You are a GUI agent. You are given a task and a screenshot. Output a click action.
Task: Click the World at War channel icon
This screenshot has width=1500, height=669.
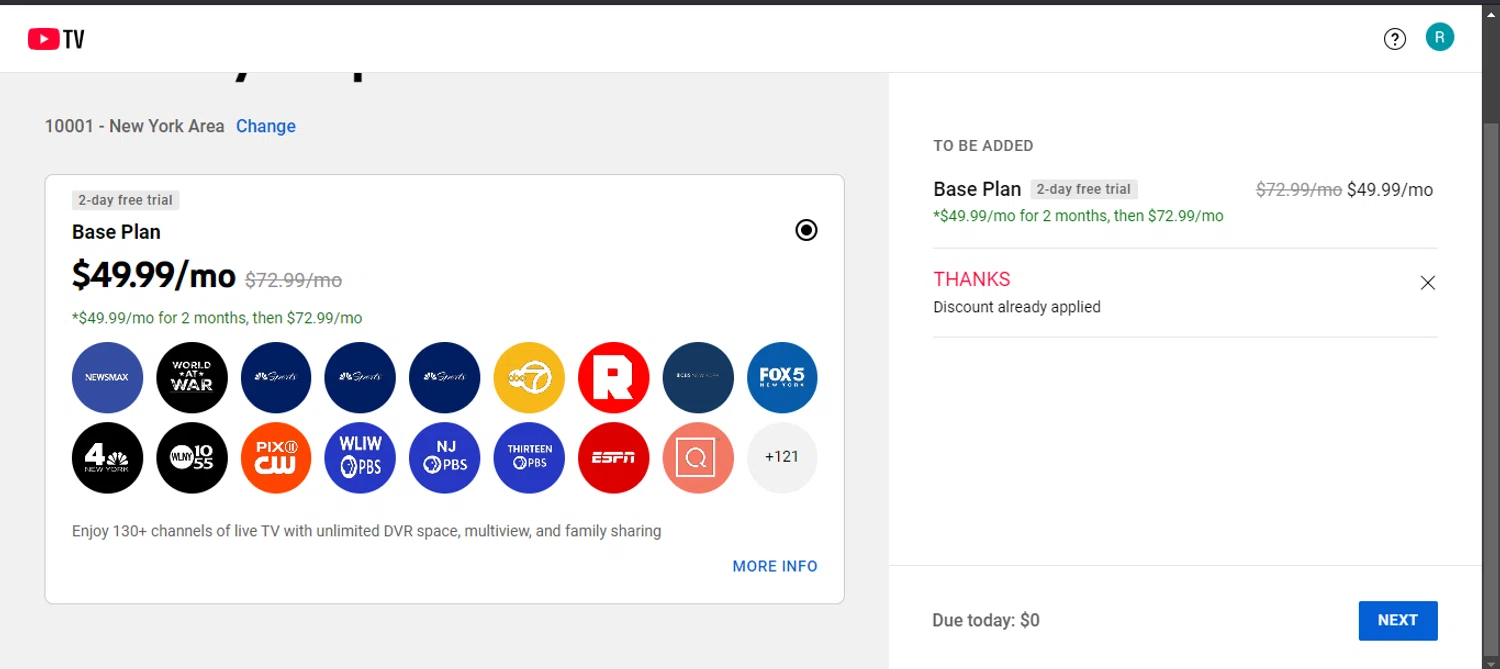click(x=192, y=378)
